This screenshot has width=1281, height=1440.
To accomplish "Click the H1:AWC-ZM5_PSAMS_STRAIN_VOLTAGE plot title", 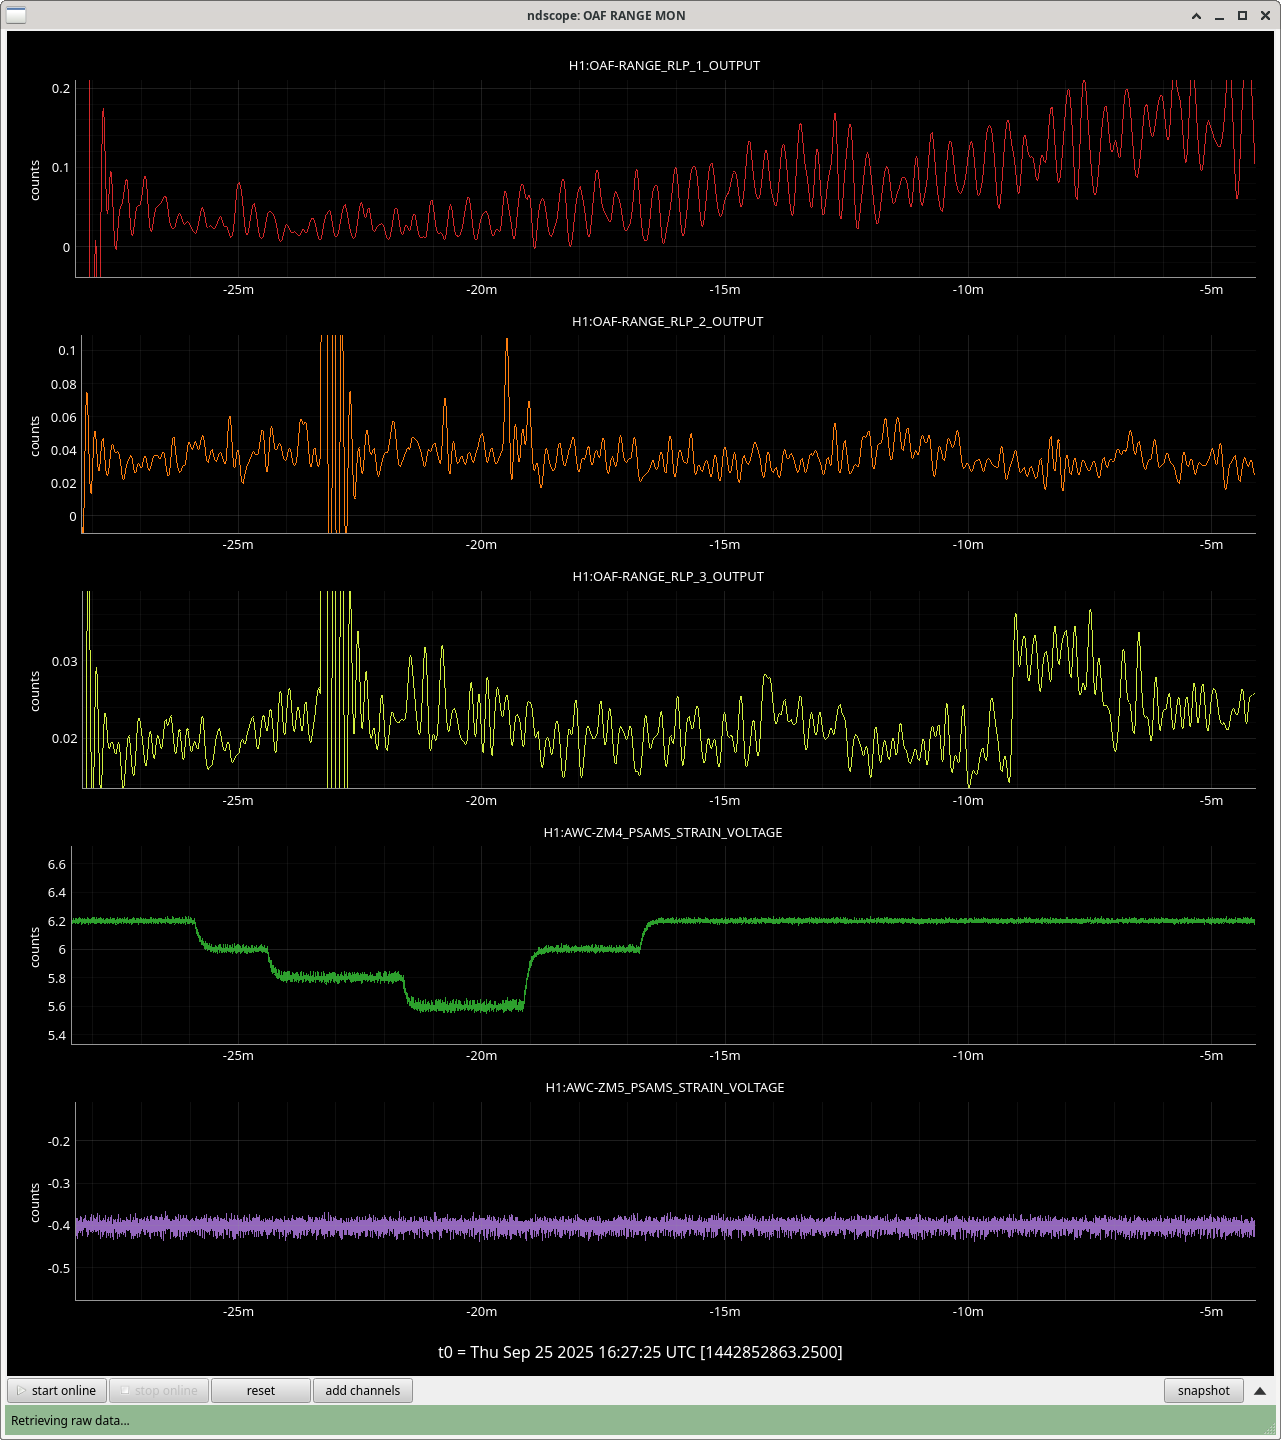I will (x=664, y=1088).
